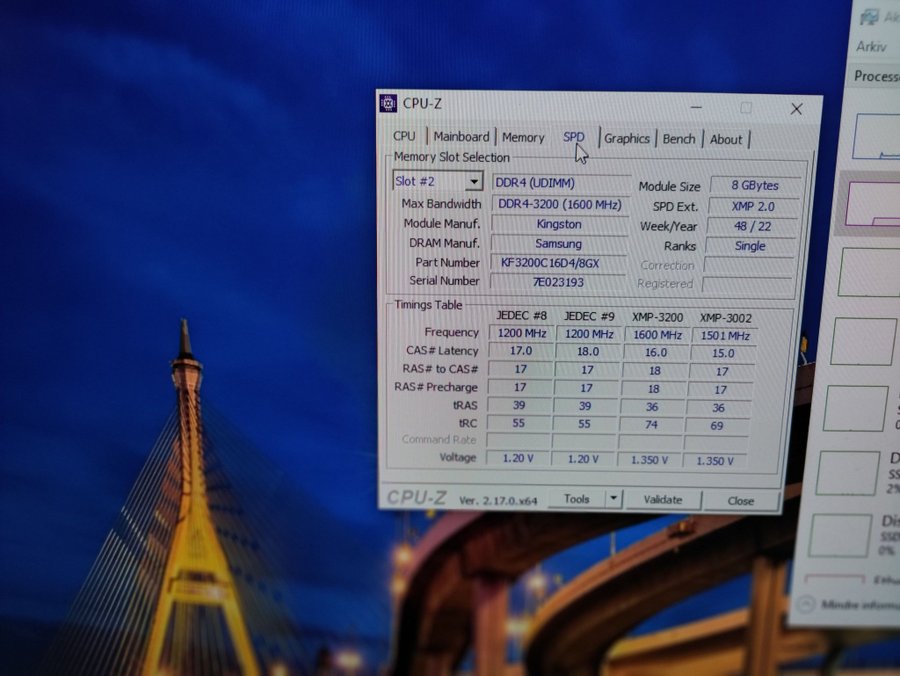Close the CPU-Z window with the X
Screen dimensions: 900x676
point(796,109)
